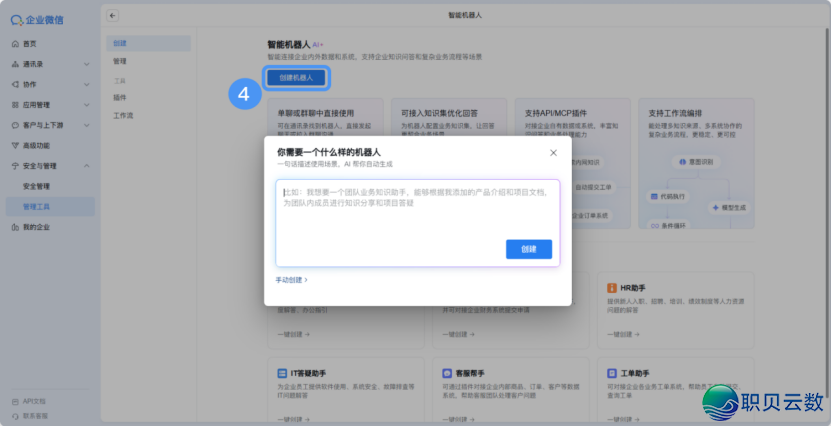The height and width of the screenshot is (427, 831).
Task: Click the 支持API/MCP插件 card title
Action: click(555, 113)
